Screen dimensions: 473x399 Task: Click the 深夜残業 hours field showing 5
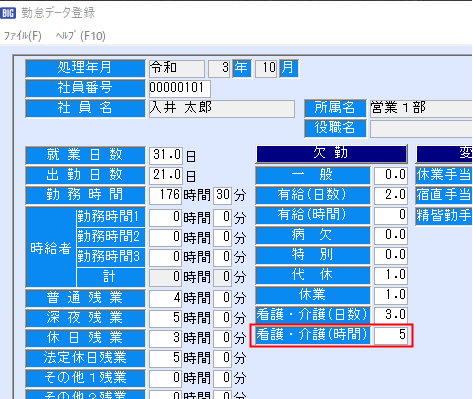(165, 318)
